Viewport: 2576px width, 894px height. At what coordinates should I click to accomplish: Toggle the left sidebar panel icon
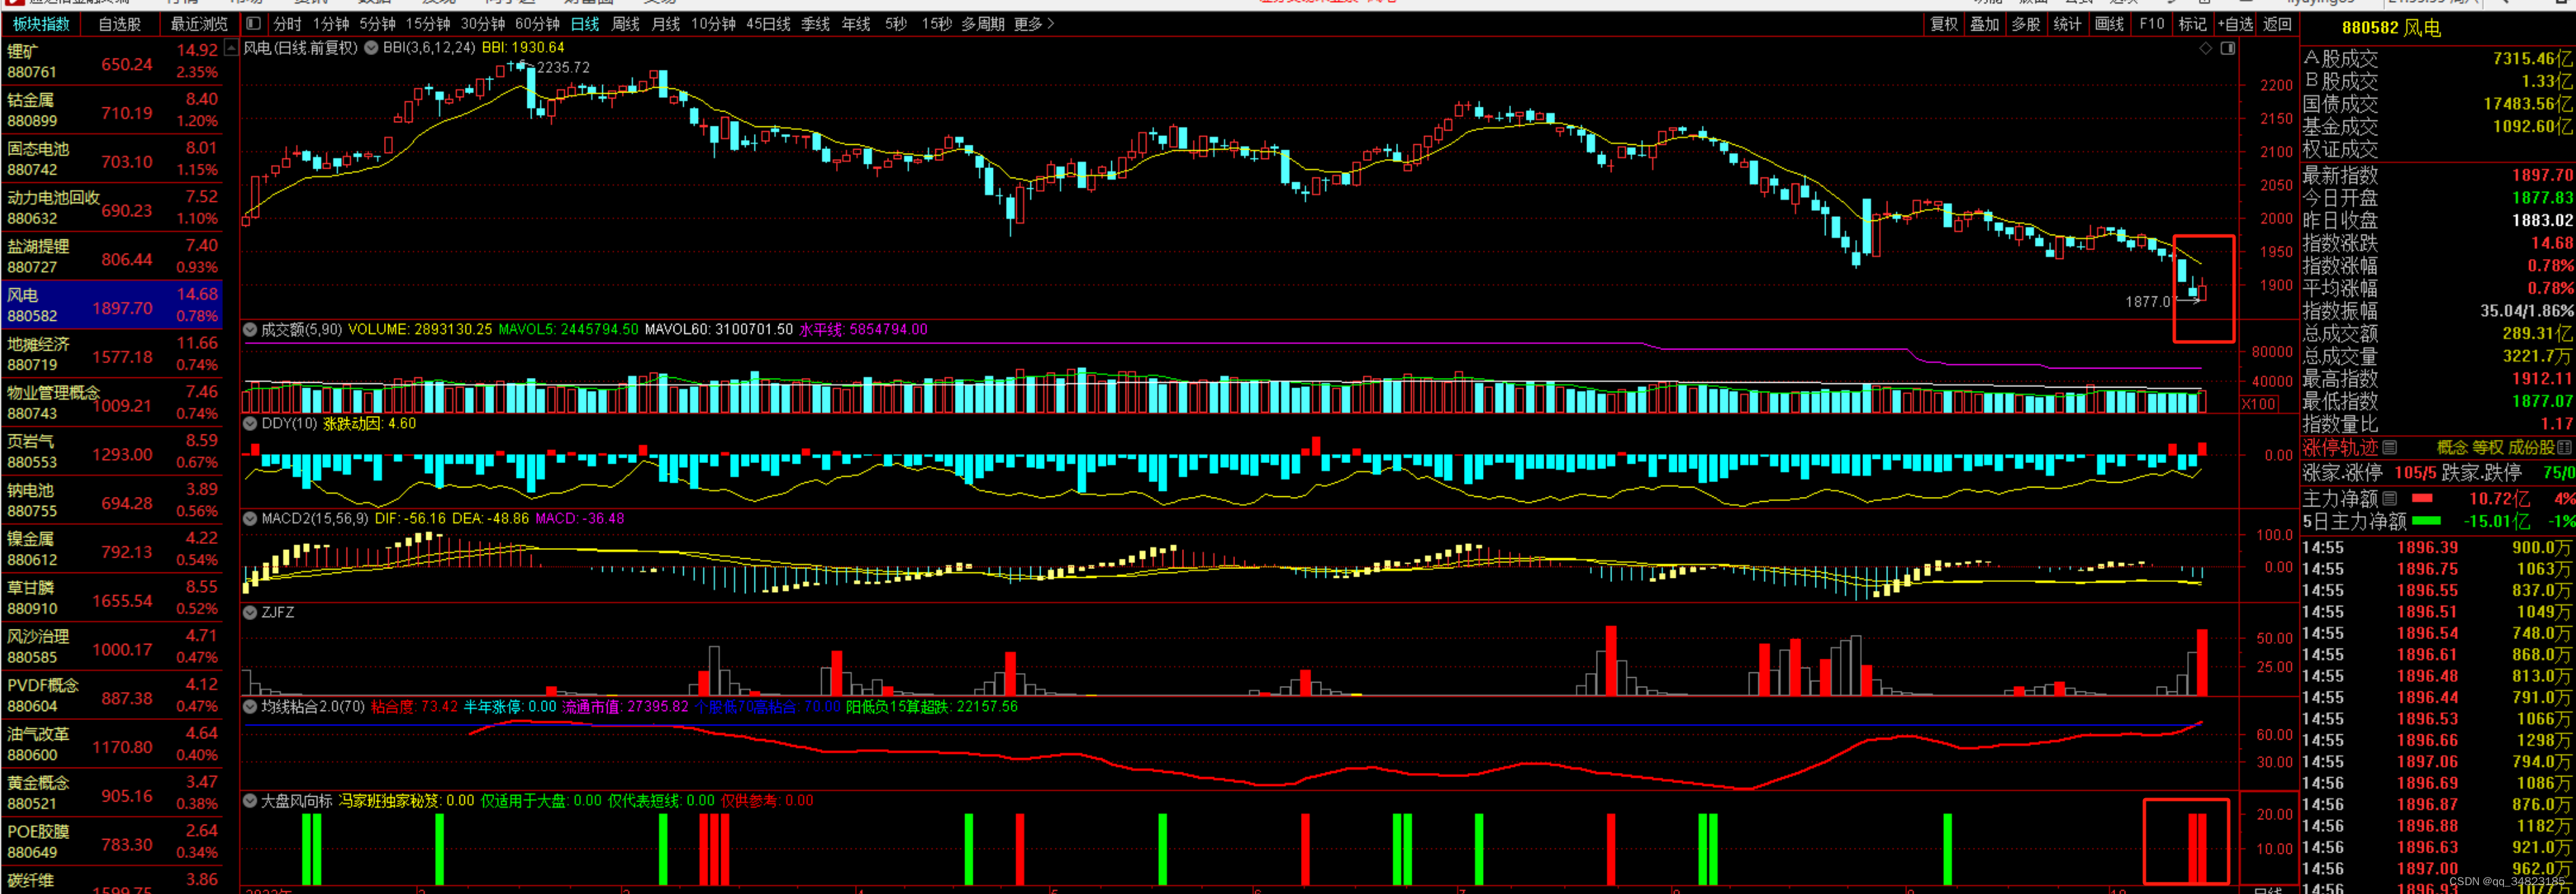click(253, 23)
